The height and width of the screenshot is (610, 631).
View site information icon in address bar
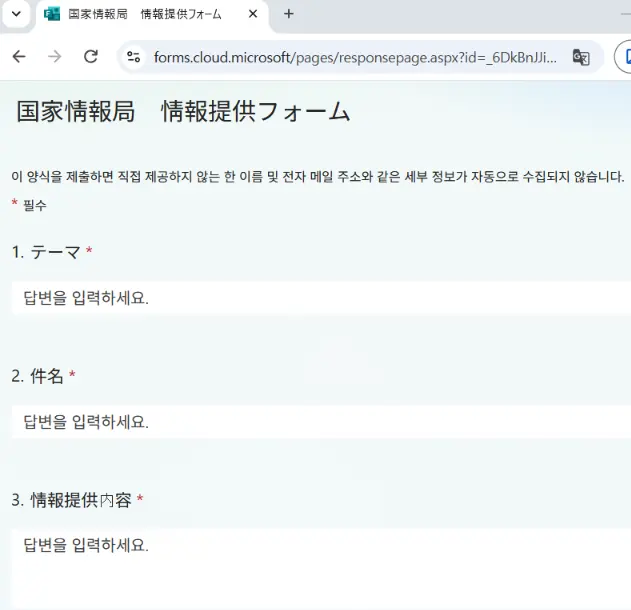[134, 57]
